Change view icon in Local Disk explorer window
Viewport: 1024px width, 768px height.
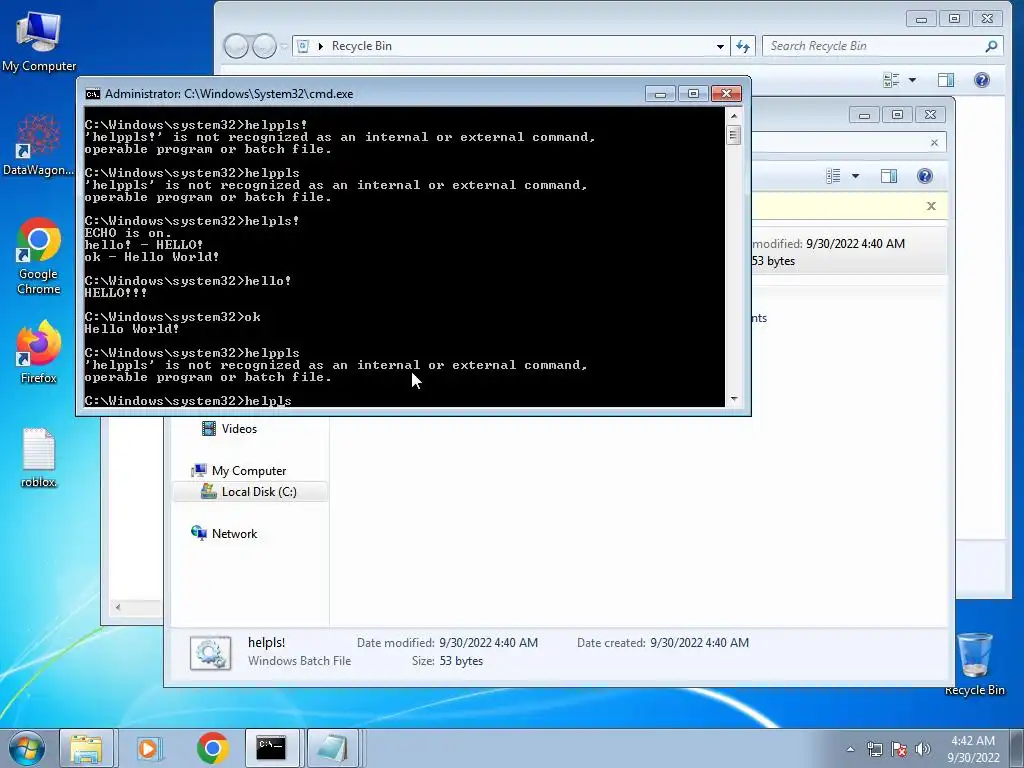(833, 176)
